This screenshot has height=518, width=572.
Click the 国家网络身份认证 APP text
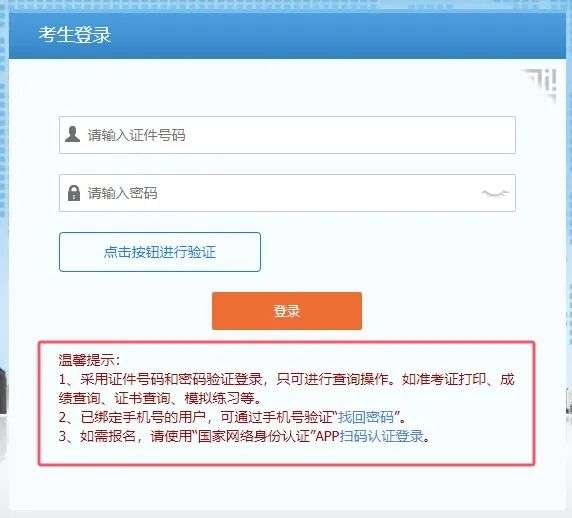coord(268,436)
